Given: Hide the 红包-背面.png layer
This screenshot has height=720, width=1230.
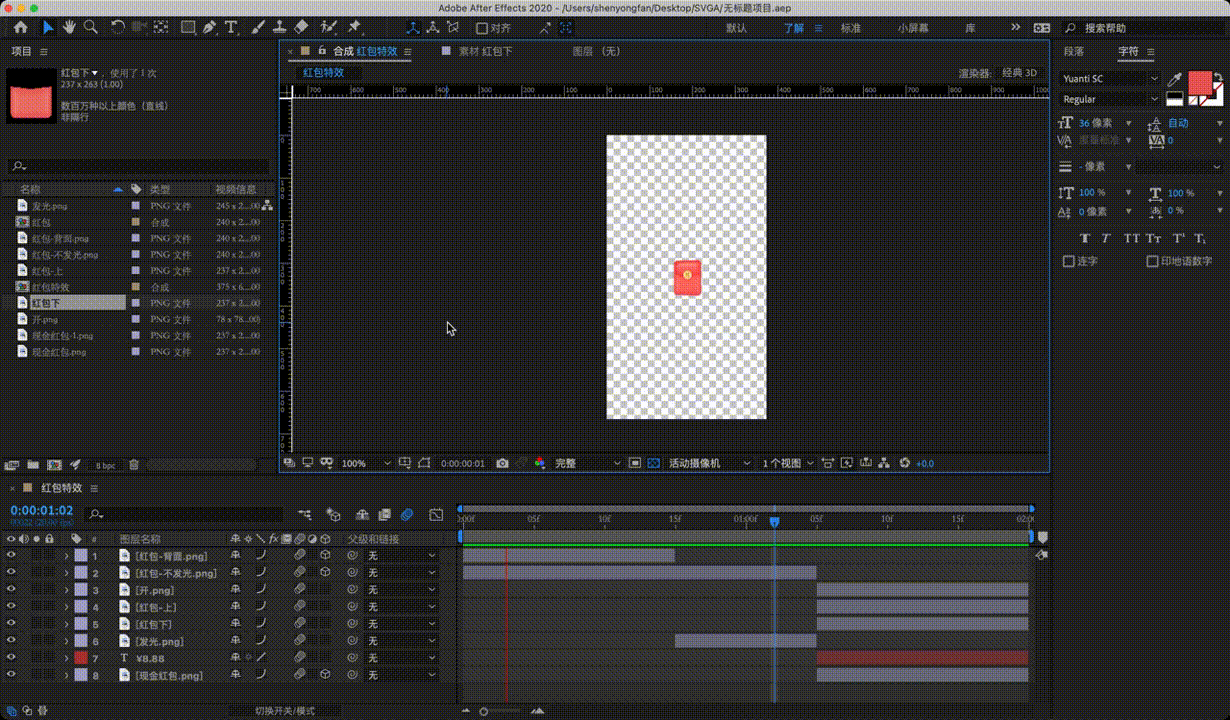Looking at the screenshot, I should (11, 556).
